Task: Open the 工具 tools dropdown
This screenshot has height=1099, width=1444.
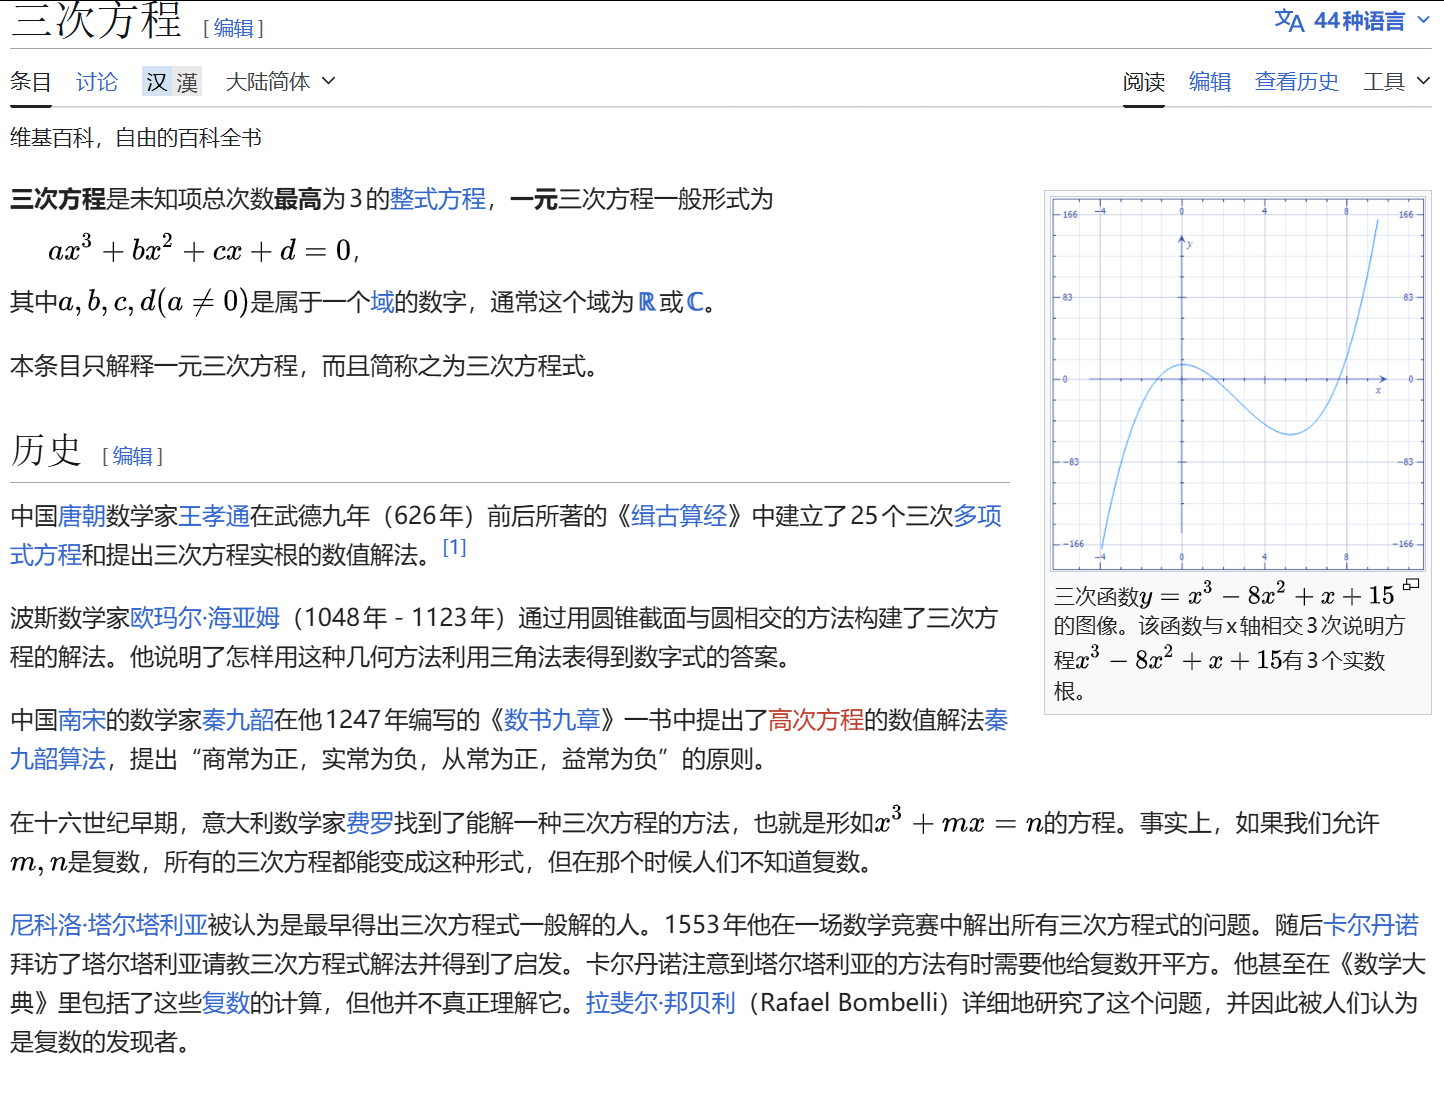Action: click(1393, 81)
